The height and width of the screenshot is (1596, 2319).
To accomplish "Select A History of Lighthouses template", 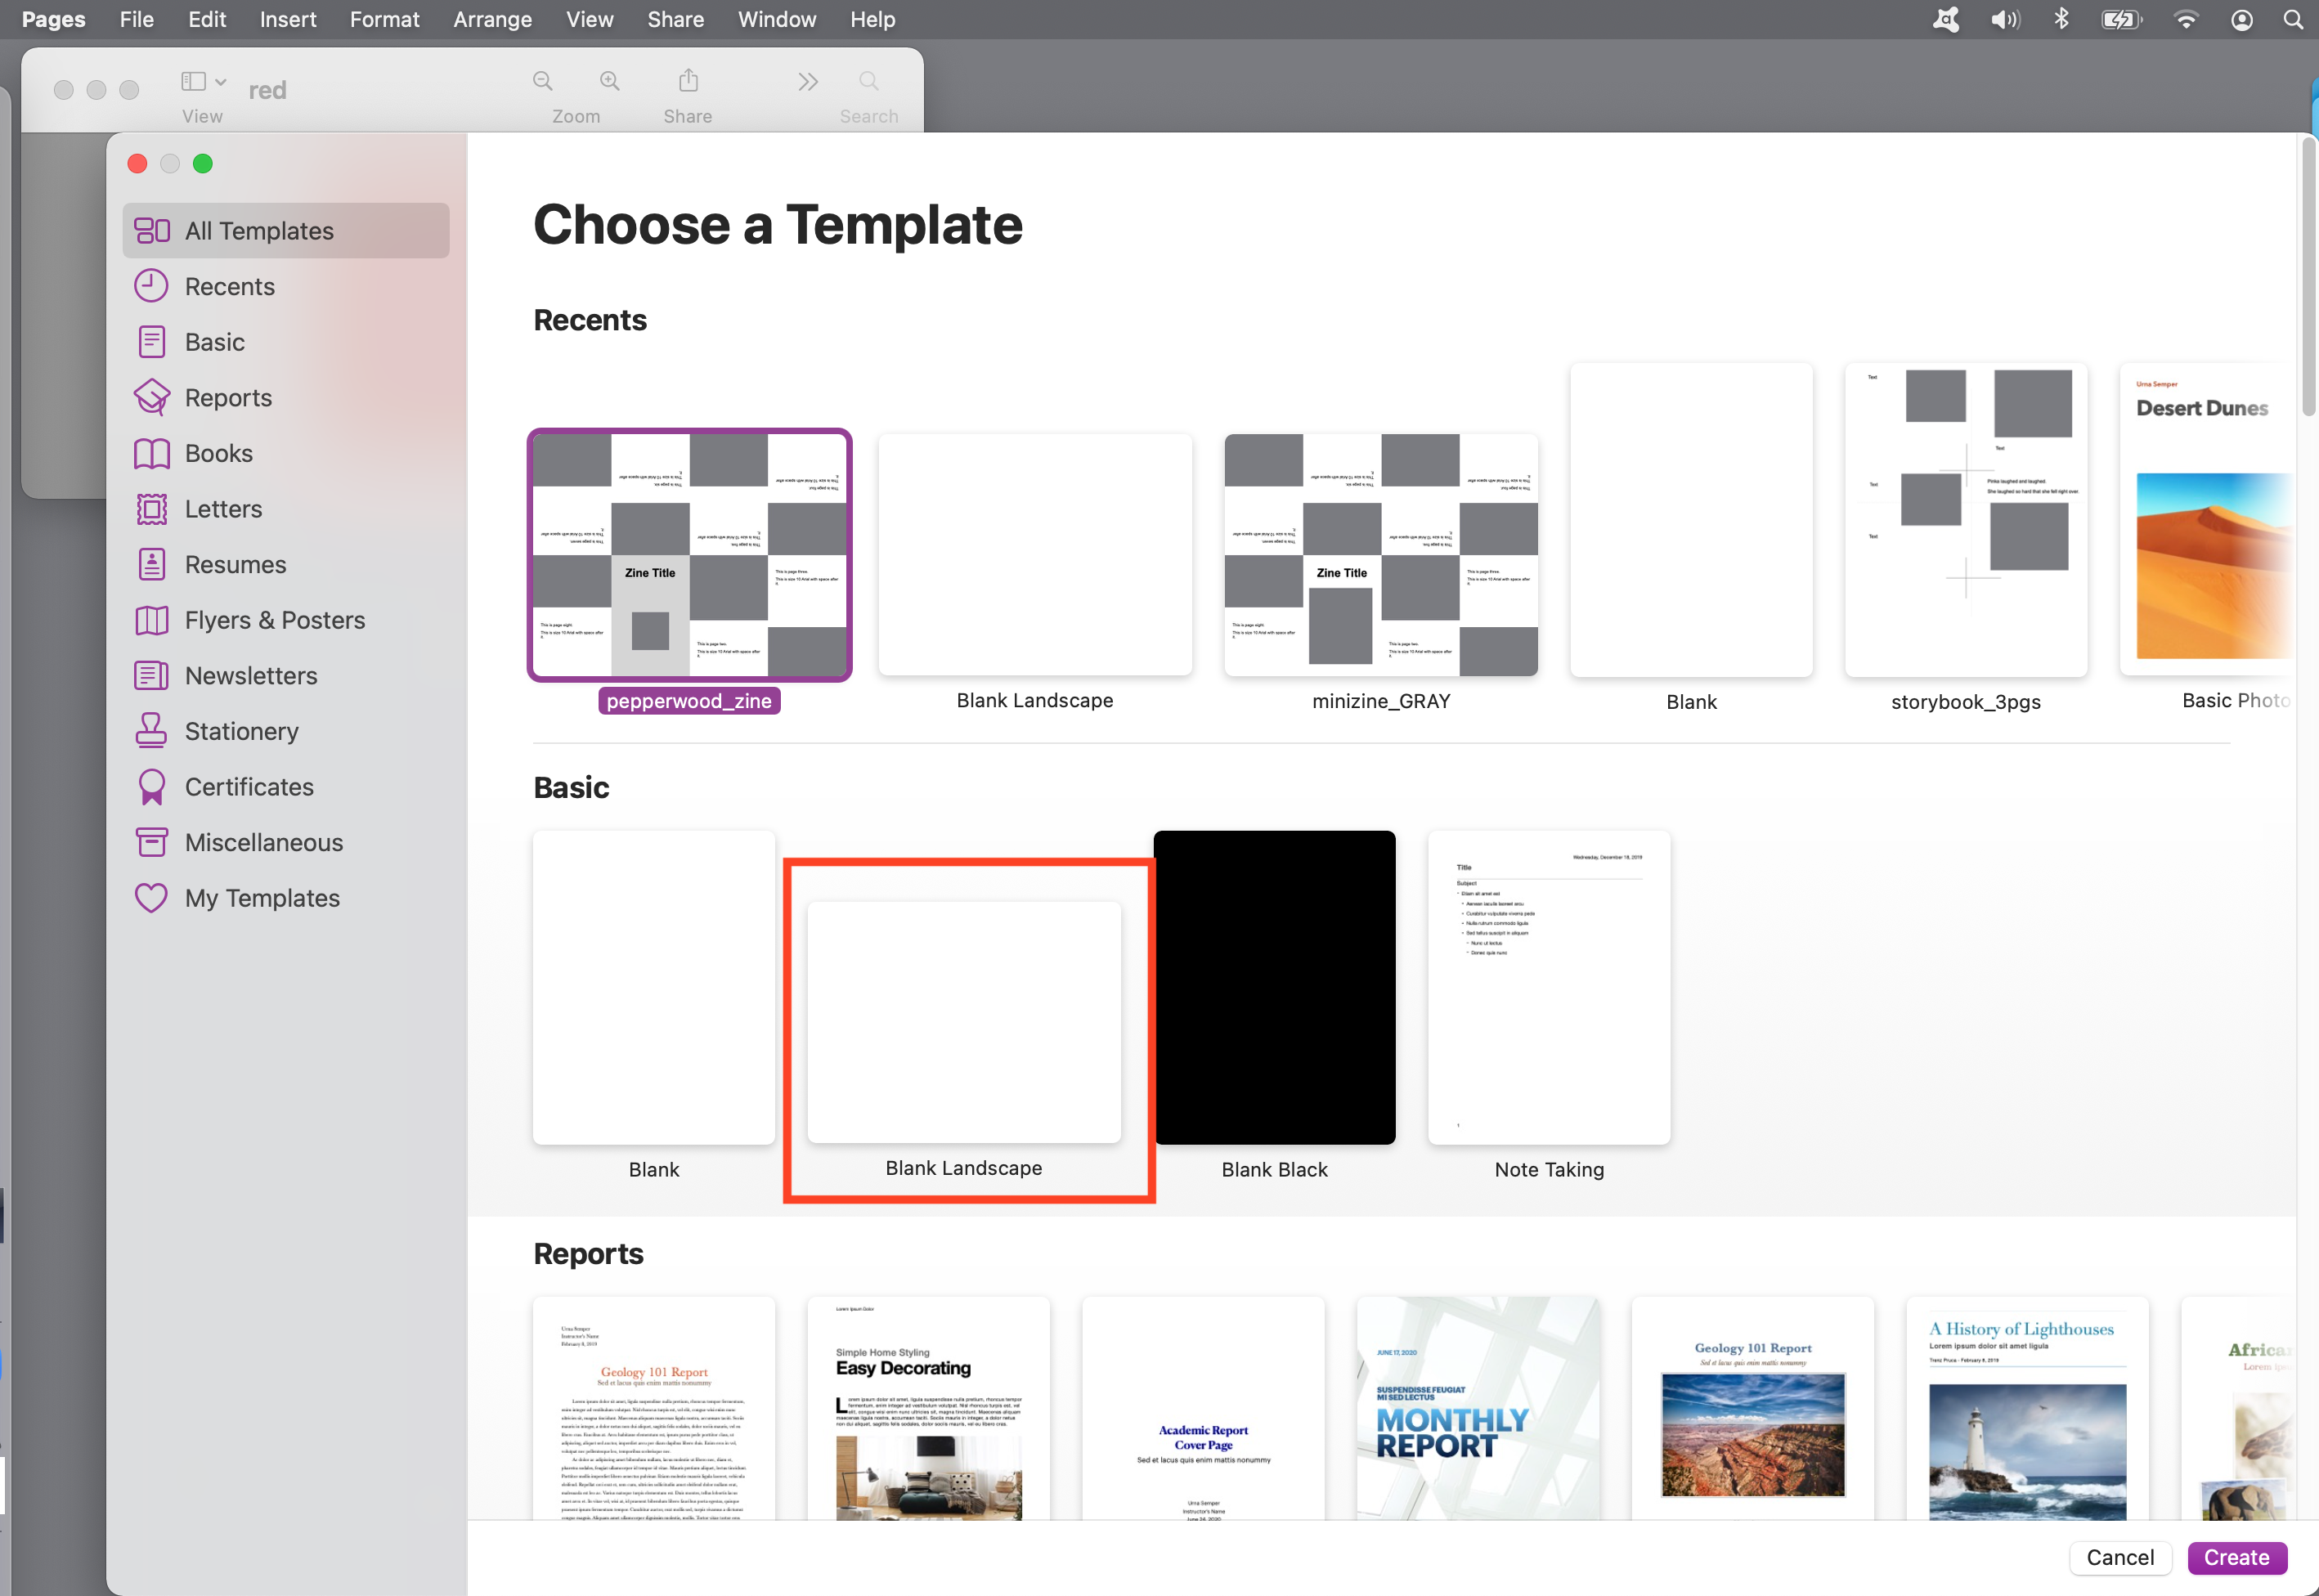I will (2027, 1408).
